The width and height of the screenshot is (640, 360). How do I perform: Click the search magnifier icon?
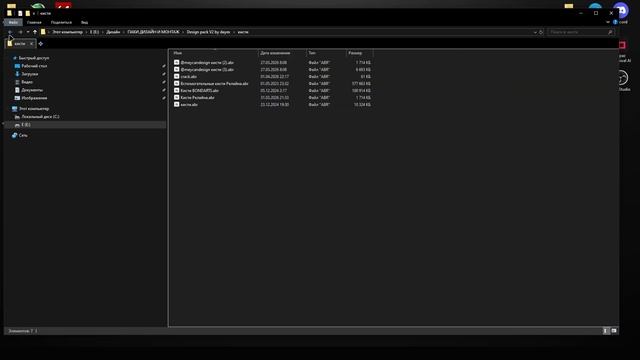click(x=610, y=32)
